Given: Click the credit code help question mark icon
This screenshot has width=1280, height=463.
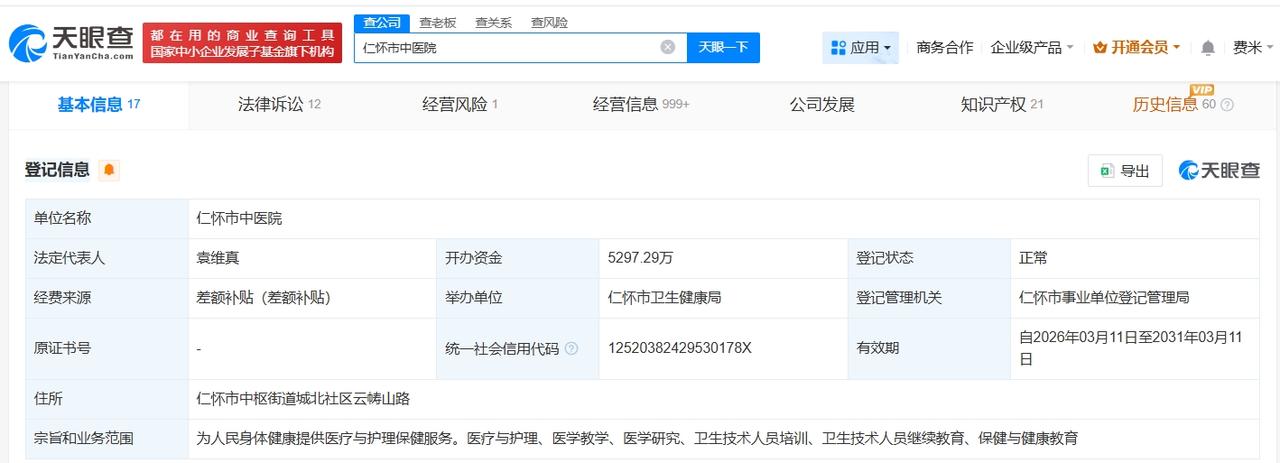Looking at the screenshot, I should (x=571, y=349).
